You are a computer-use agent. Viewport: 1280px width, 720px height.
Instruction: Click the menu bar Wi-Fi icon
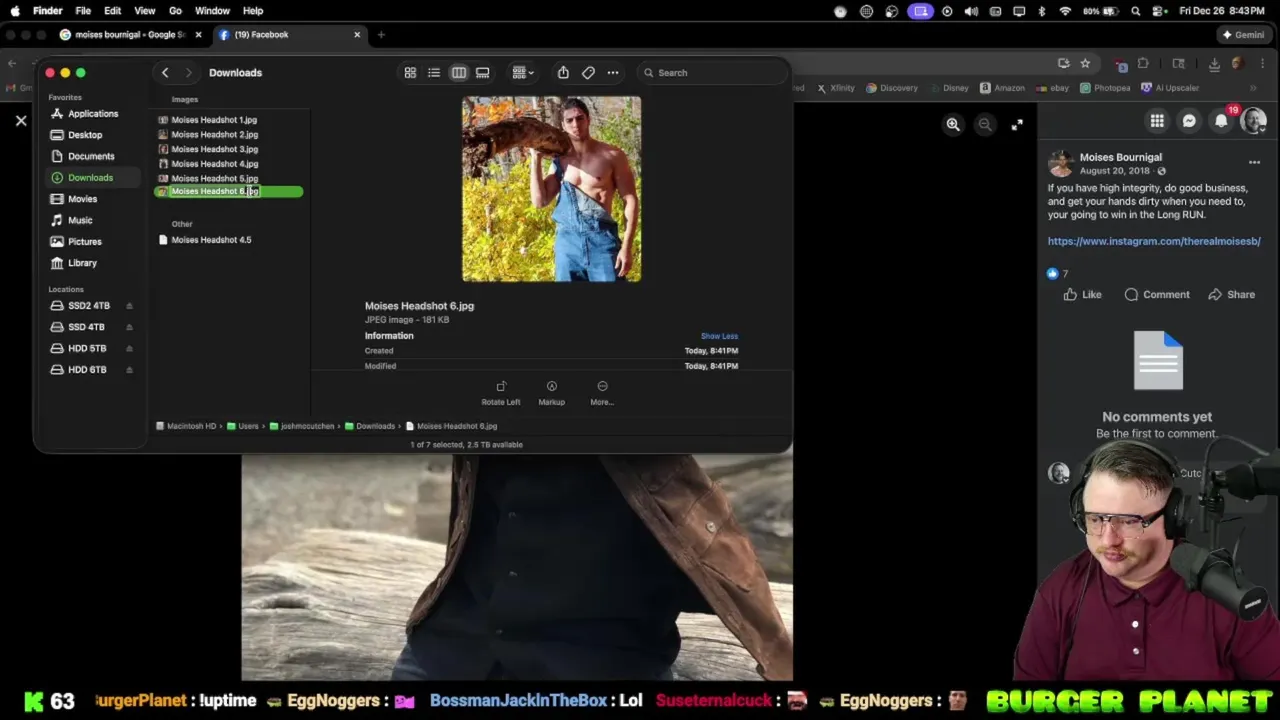pos(1065,11)
